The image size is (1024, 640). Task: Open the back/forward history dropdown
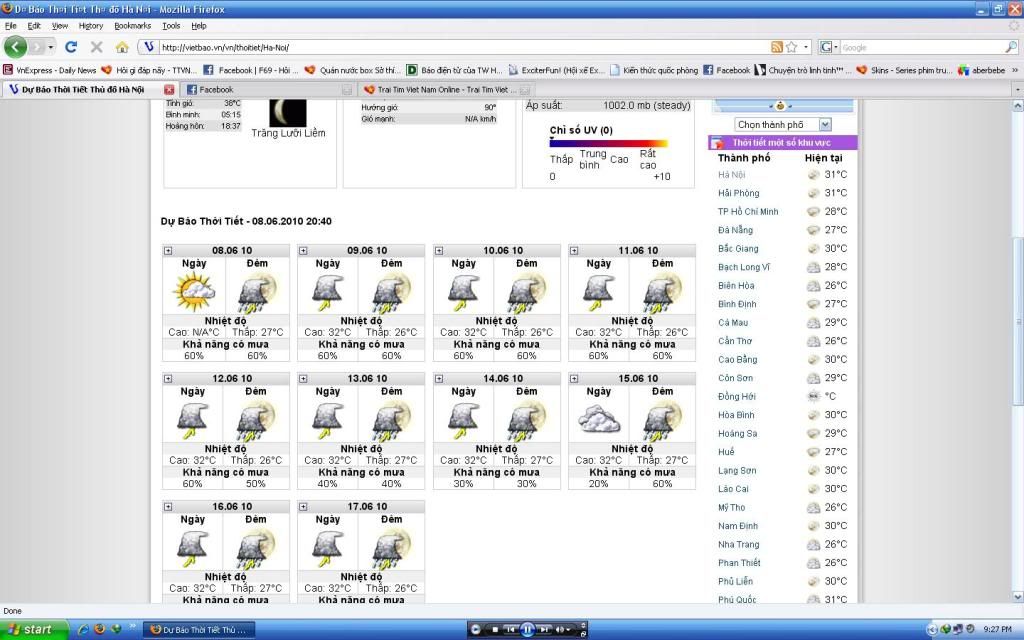[51, 47]
